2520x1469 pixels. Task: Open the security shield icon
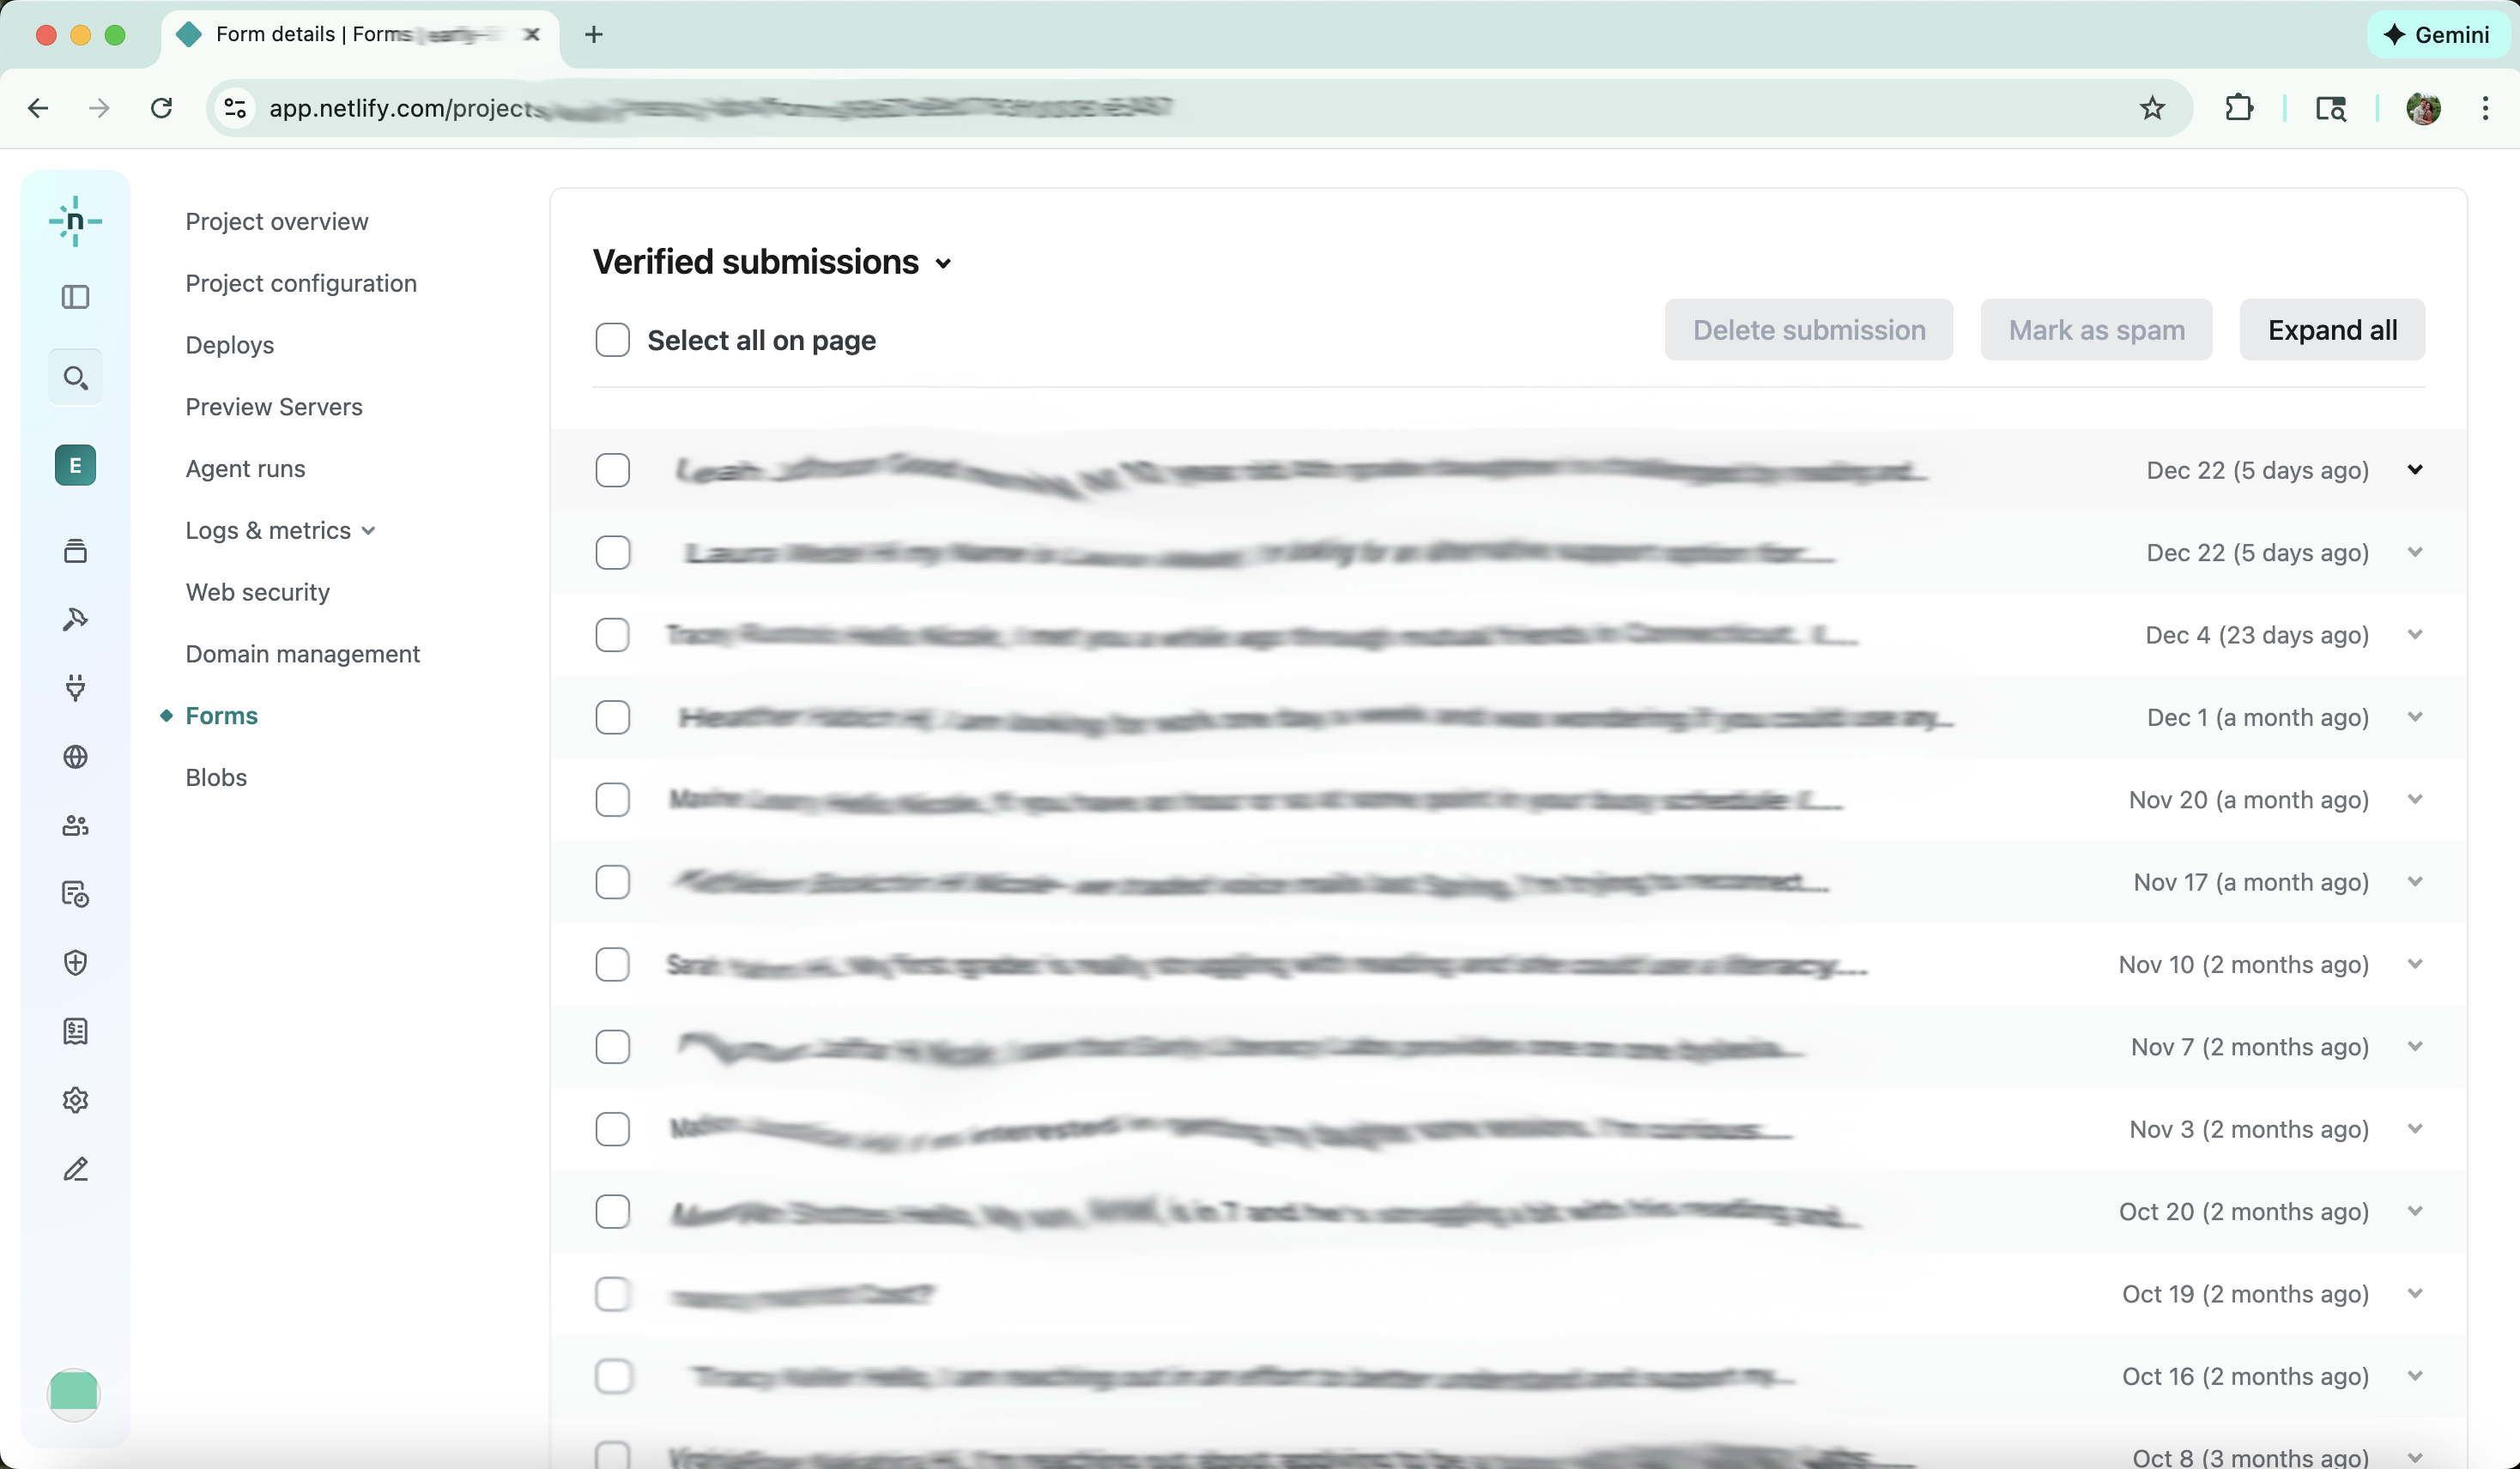point(76,962)
